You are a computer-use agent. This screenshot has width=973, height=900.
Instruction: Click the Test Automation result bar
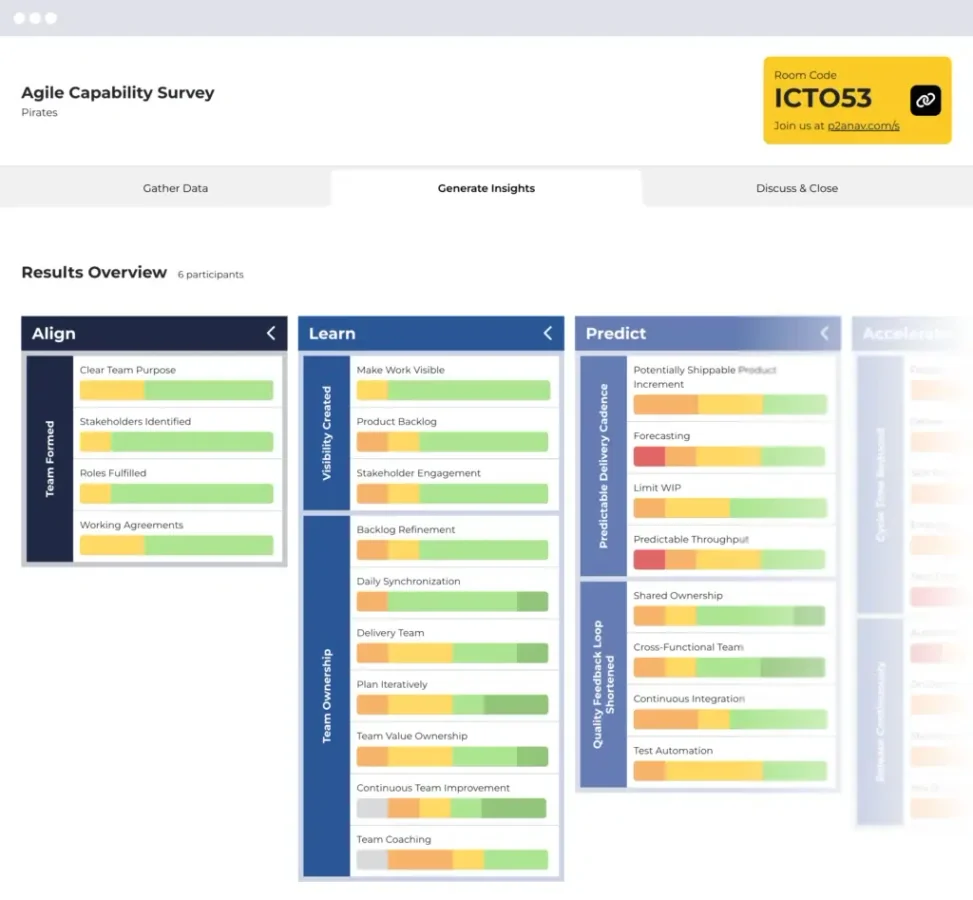tap(729, 771)
